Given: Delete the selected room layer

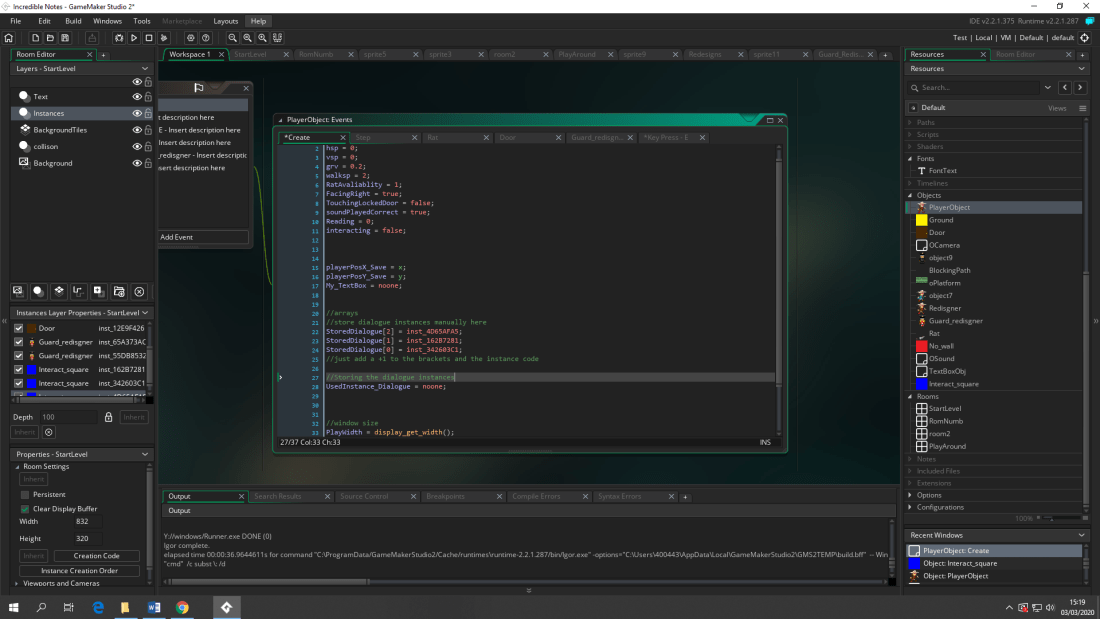Looking at the screenshot, I should coord(139,291).
